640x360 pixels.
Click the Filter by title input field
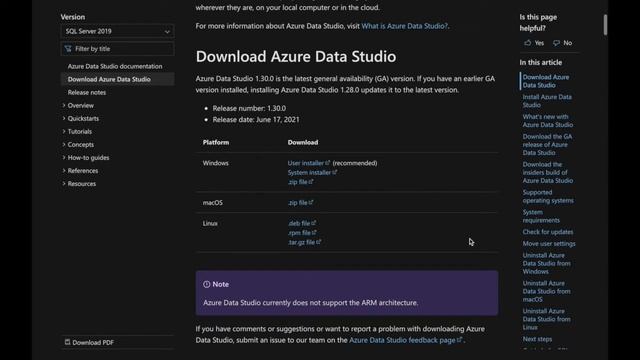point(117,49)
